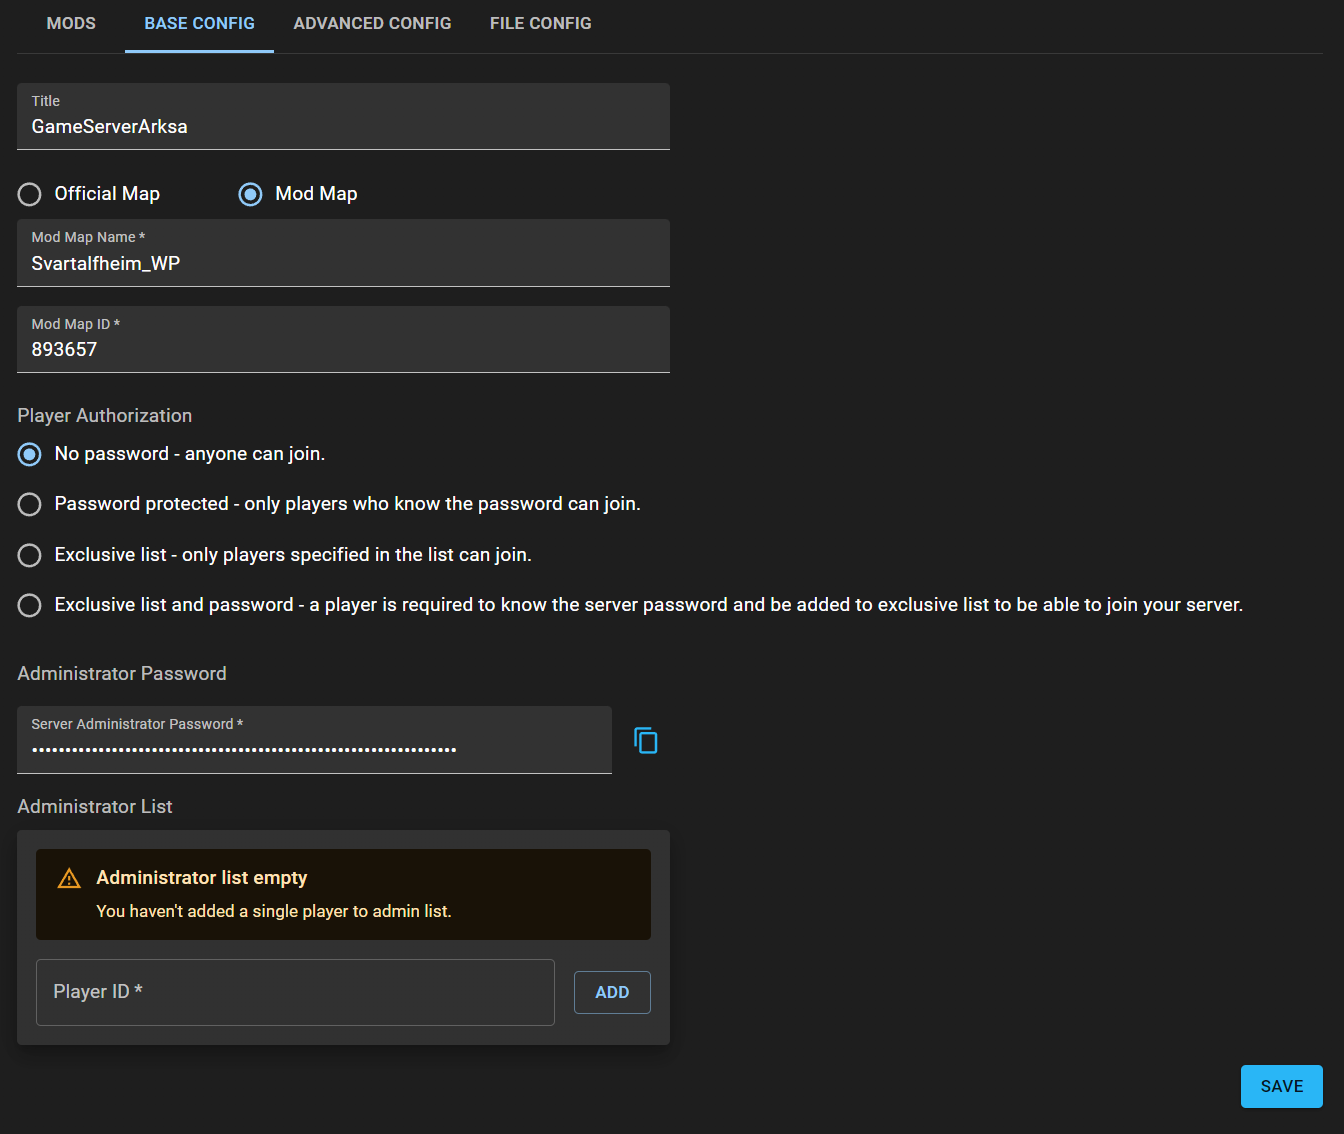This screenshot has width=1344, height=1134.
Task: Open the ADVANCED CONFIG tab
Action: pos(372,23)
